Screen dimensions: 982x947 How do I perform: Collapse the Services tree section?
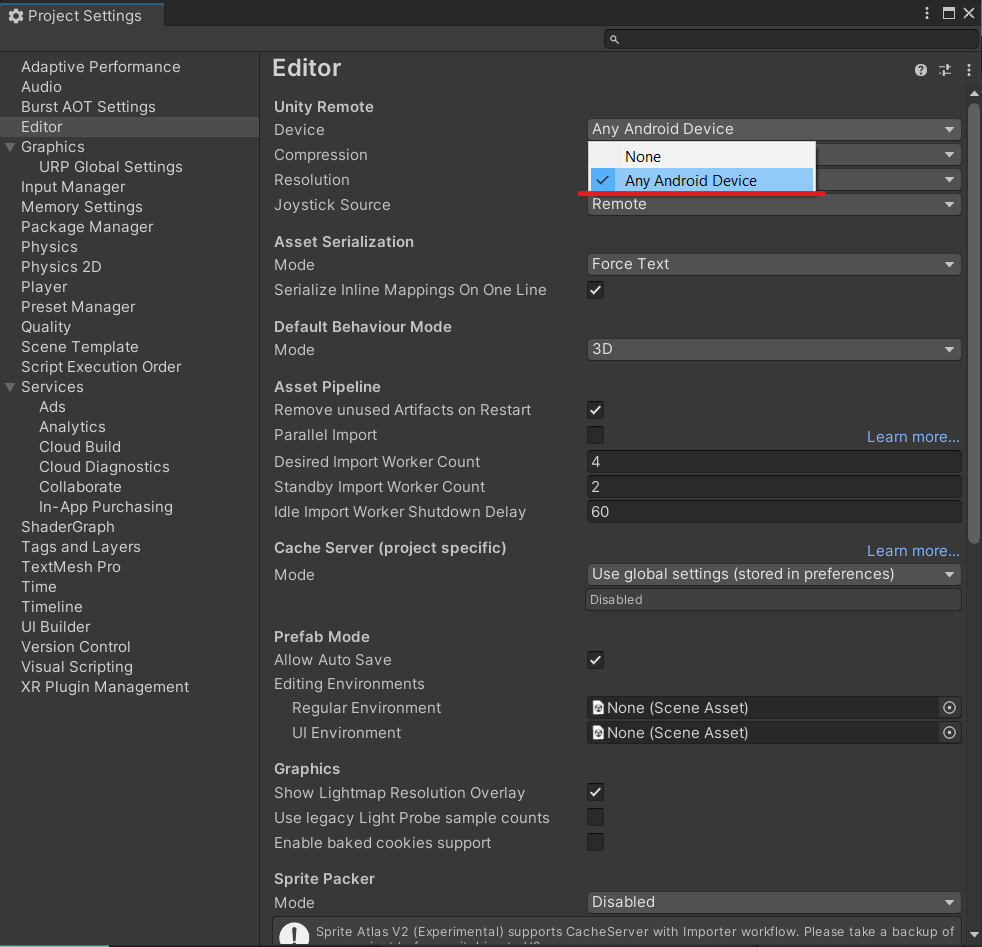pyautogui.click(x=10, y=387)
